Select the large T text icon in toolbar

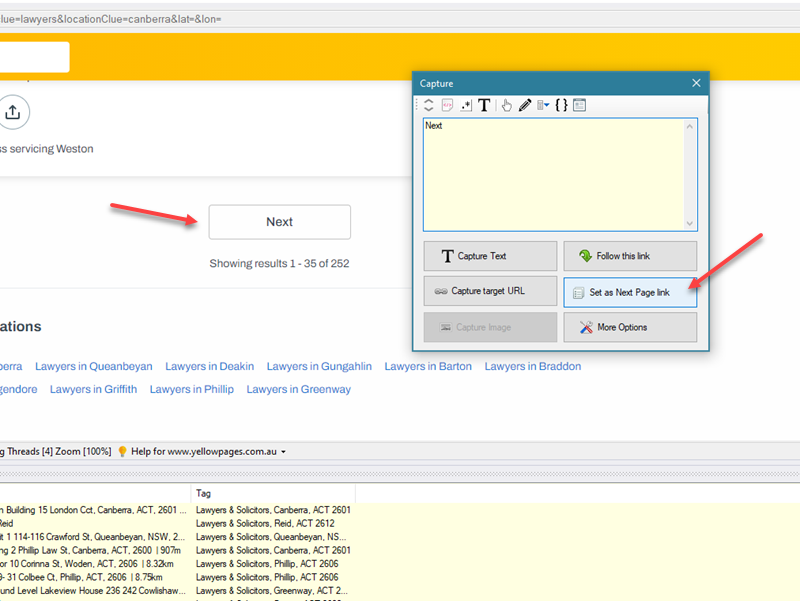tap(484, 105)
